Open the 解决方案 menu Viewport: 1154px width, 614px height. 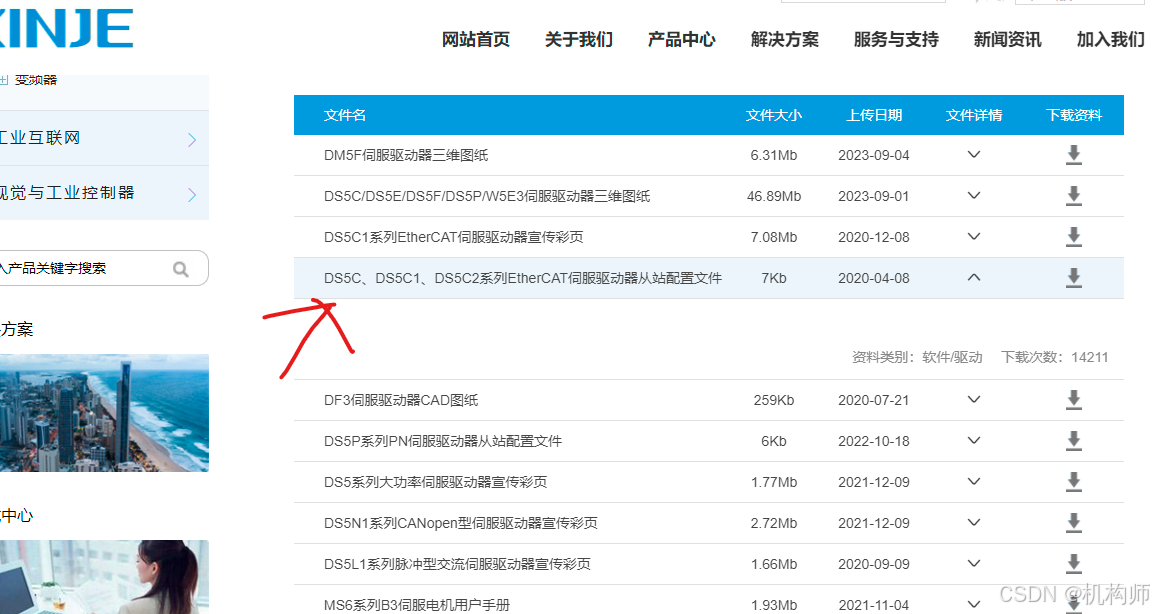tap(785, 39)
